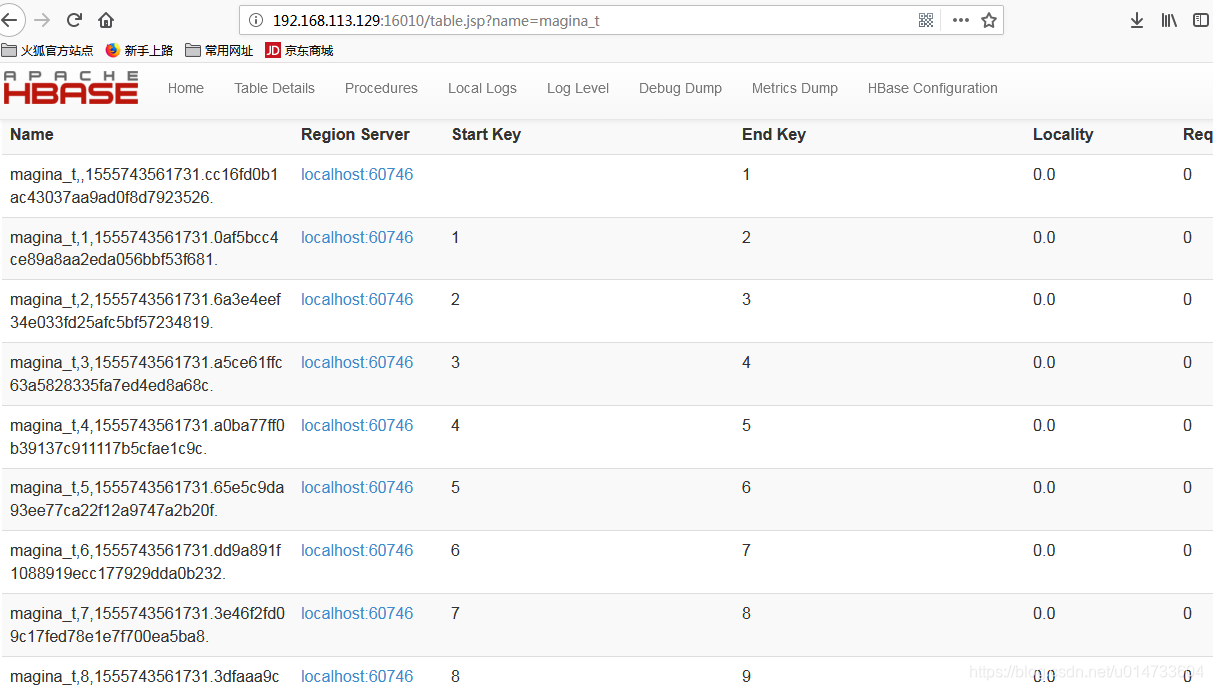1213x690 pixels.
Task: Open the Log Level navigation item
Action: [x=578, y=88]
